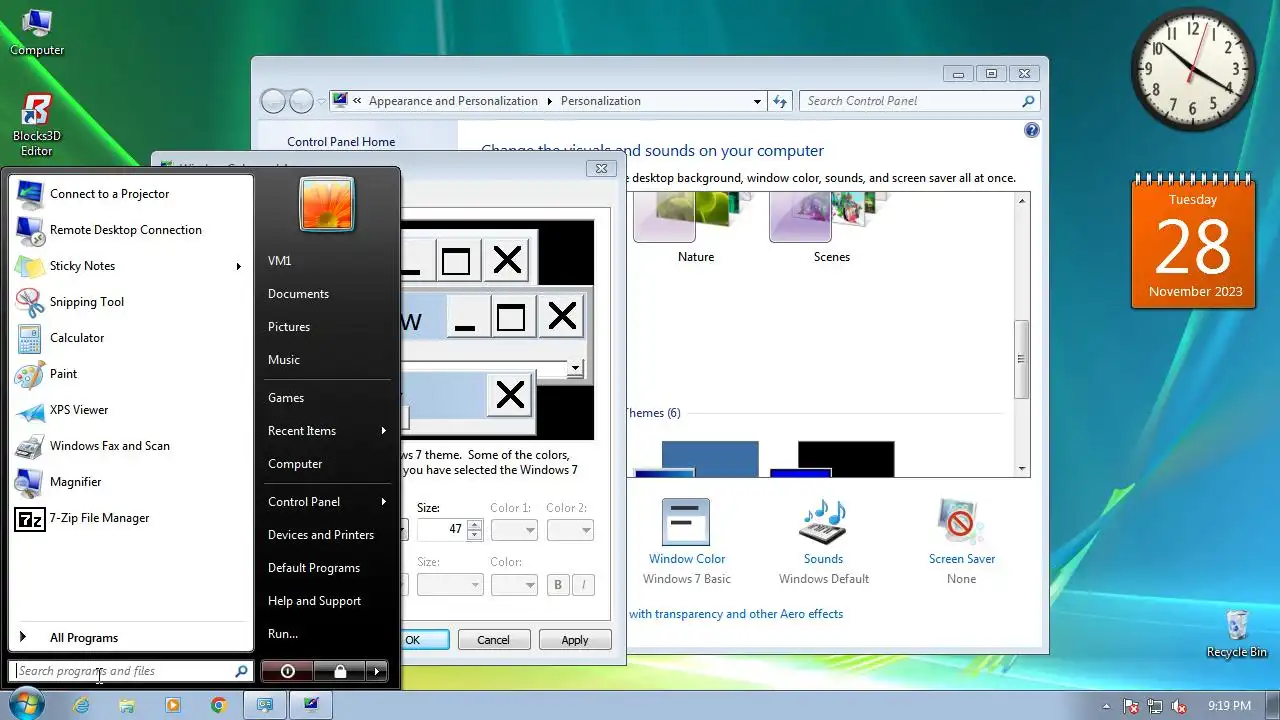Open the Computer desktop icon
Screen dimensions: 1280x720
tap(37, 30)
